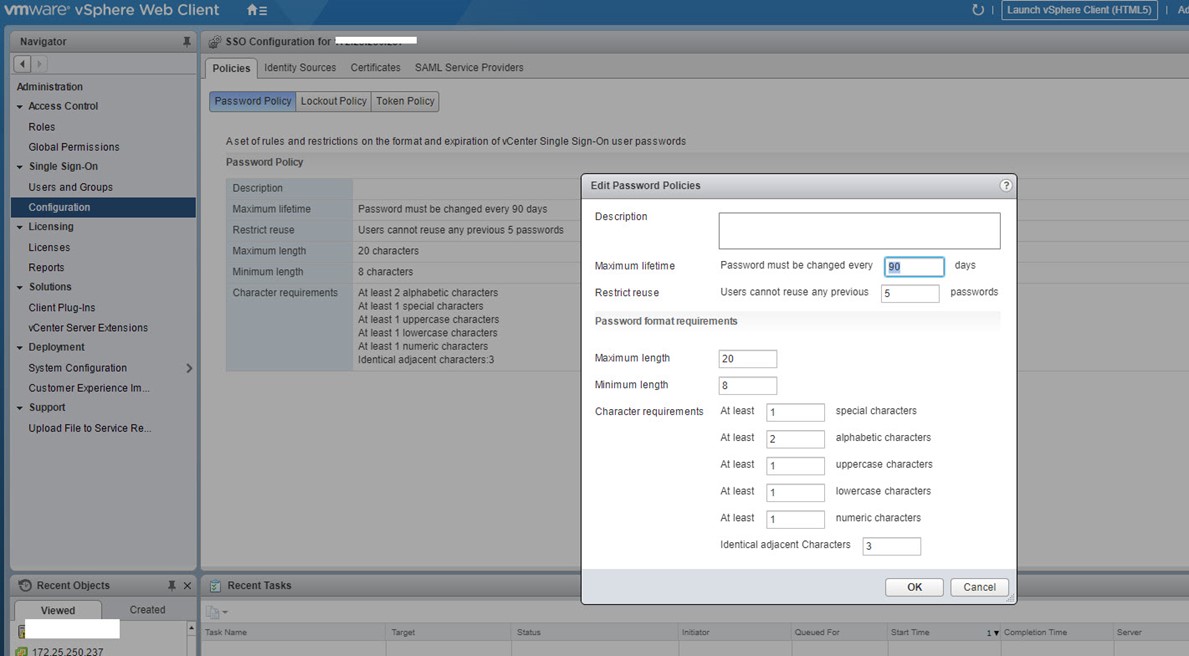Select the Token Policy sub-tab
The width and height of the screenshot is (1189, 656).
[x=405, y=101]
